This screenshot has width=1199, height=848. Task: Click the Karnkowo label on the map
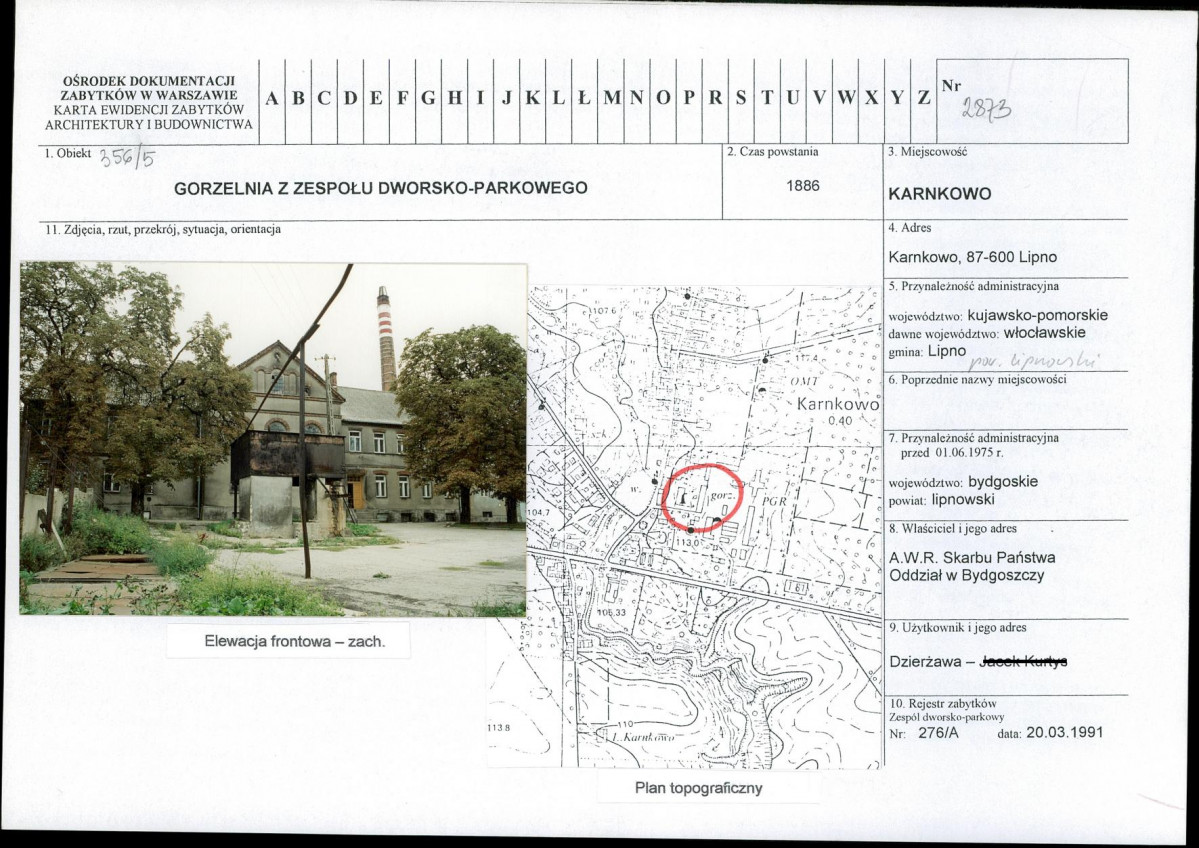click(x=837, y=405)
